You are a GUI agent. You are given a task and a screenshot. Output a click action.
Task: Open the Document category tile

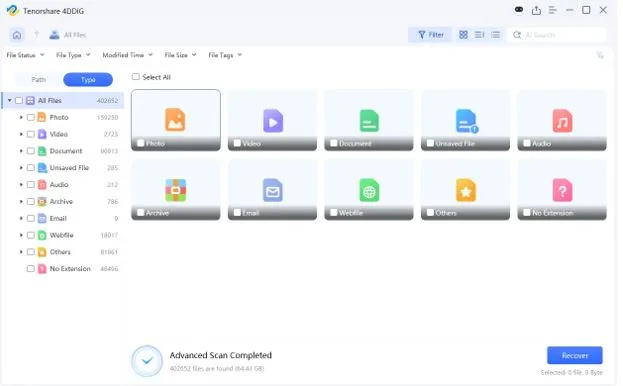(x=369, y=120)
